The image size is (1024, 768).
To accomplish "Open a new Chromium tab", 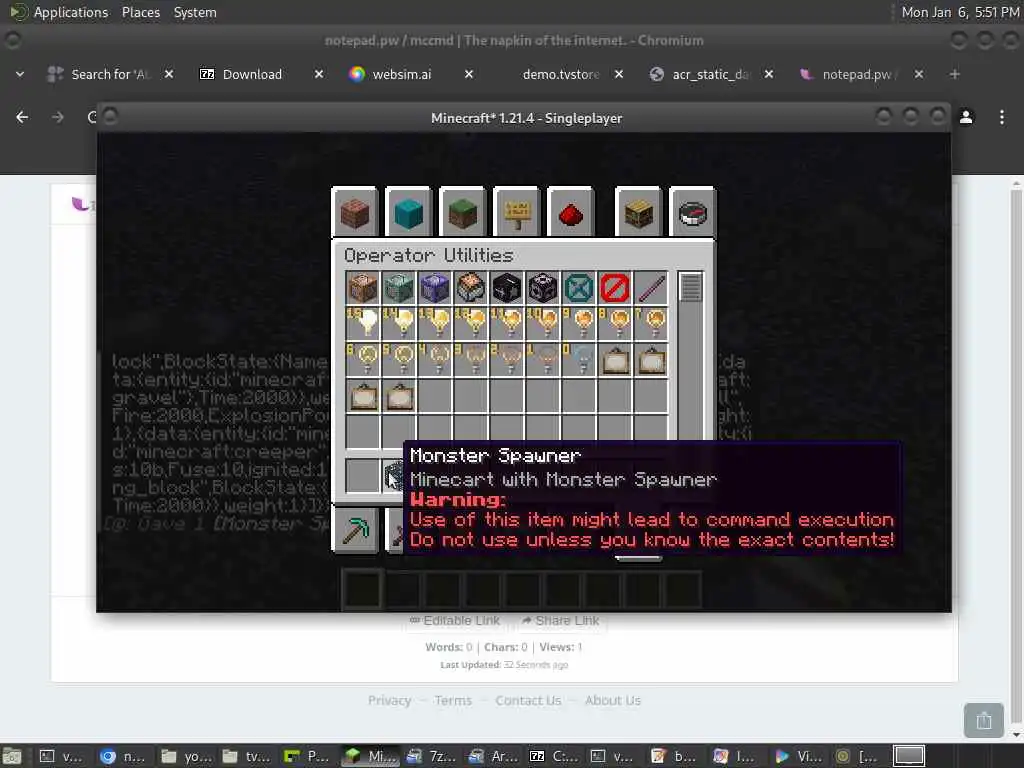I will pos(955,74).
